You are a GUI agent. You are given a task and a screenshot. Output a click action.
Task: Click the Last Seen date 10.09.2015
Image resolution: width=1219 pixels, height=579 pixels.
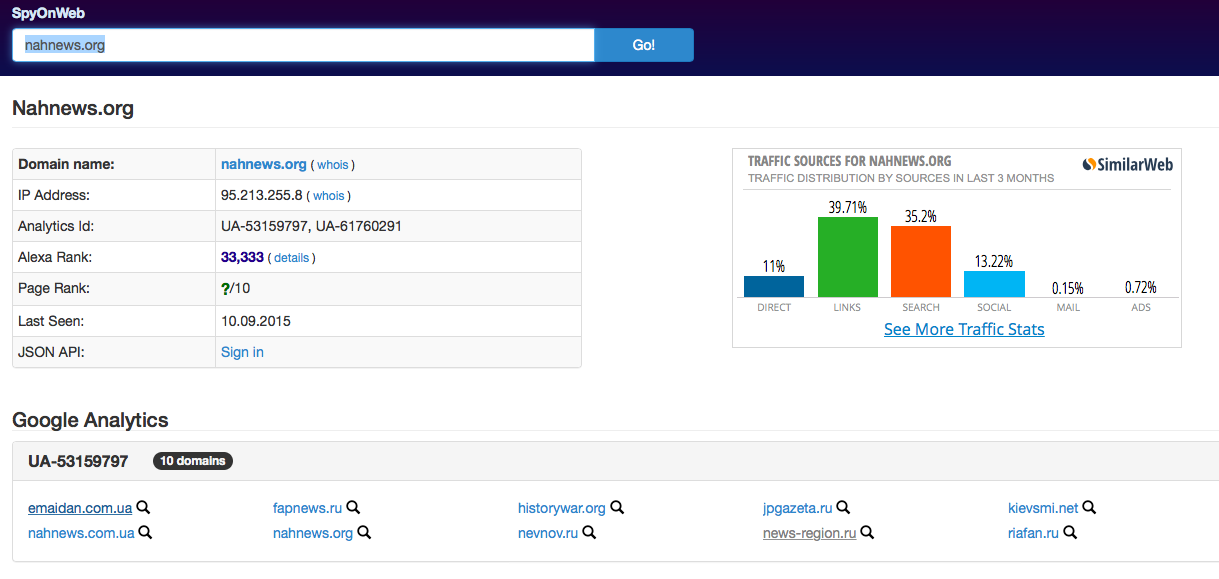[256, 321]
